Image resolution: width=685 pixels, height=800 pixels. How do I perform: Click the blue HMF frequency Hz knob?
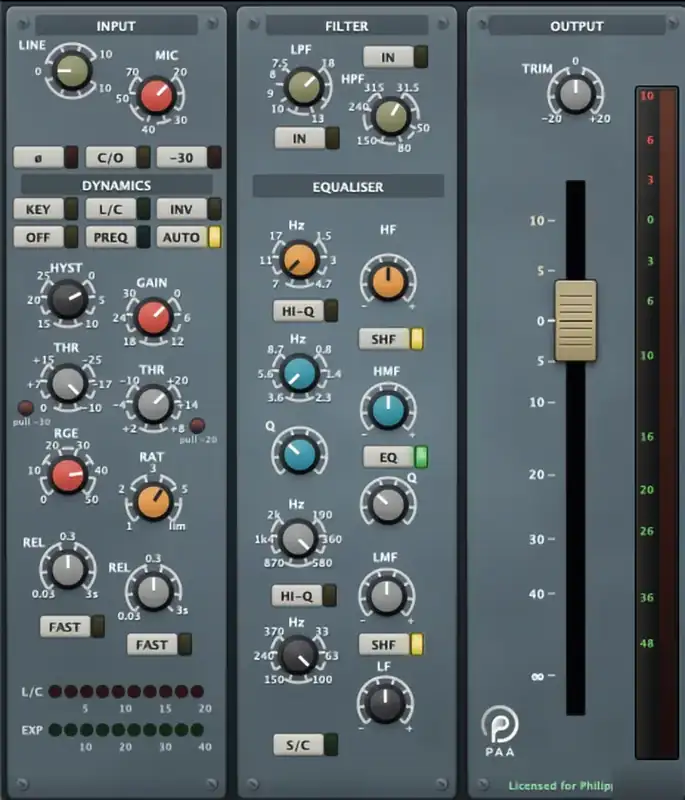click(299, 373)
